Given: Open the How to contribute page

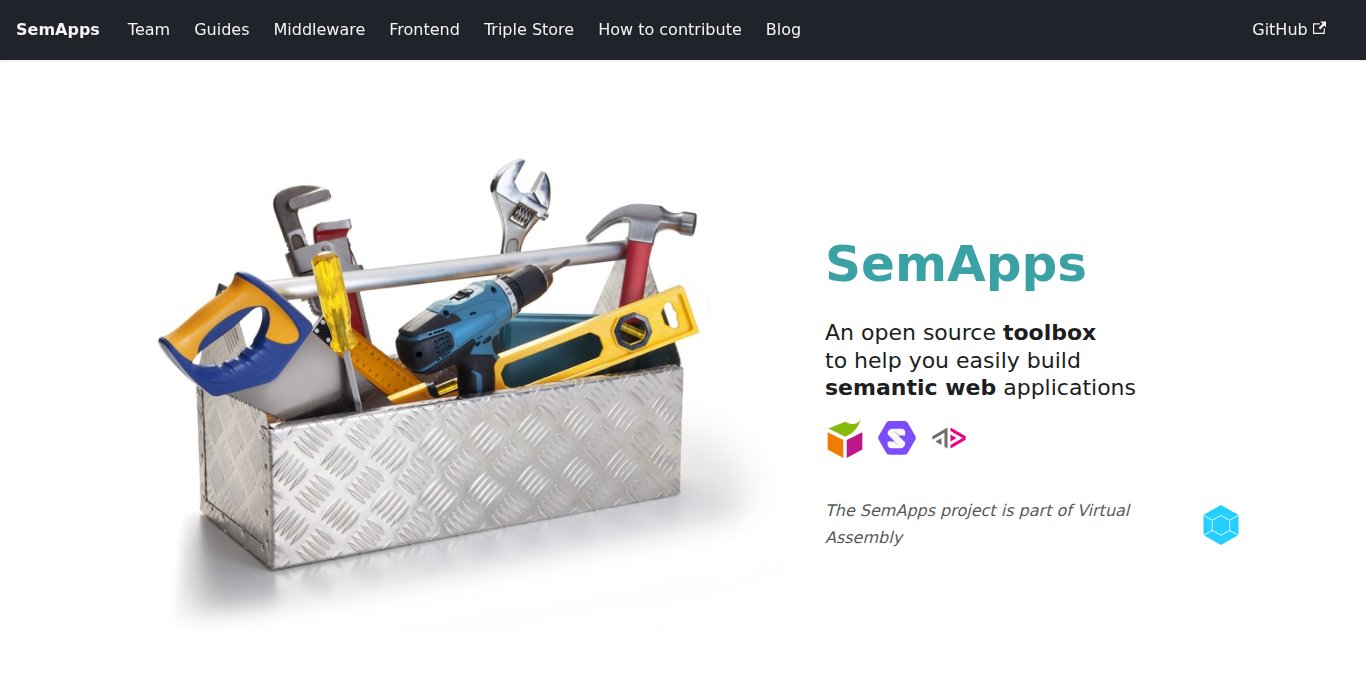Looking at the screenshot, I should click(670, 29).
